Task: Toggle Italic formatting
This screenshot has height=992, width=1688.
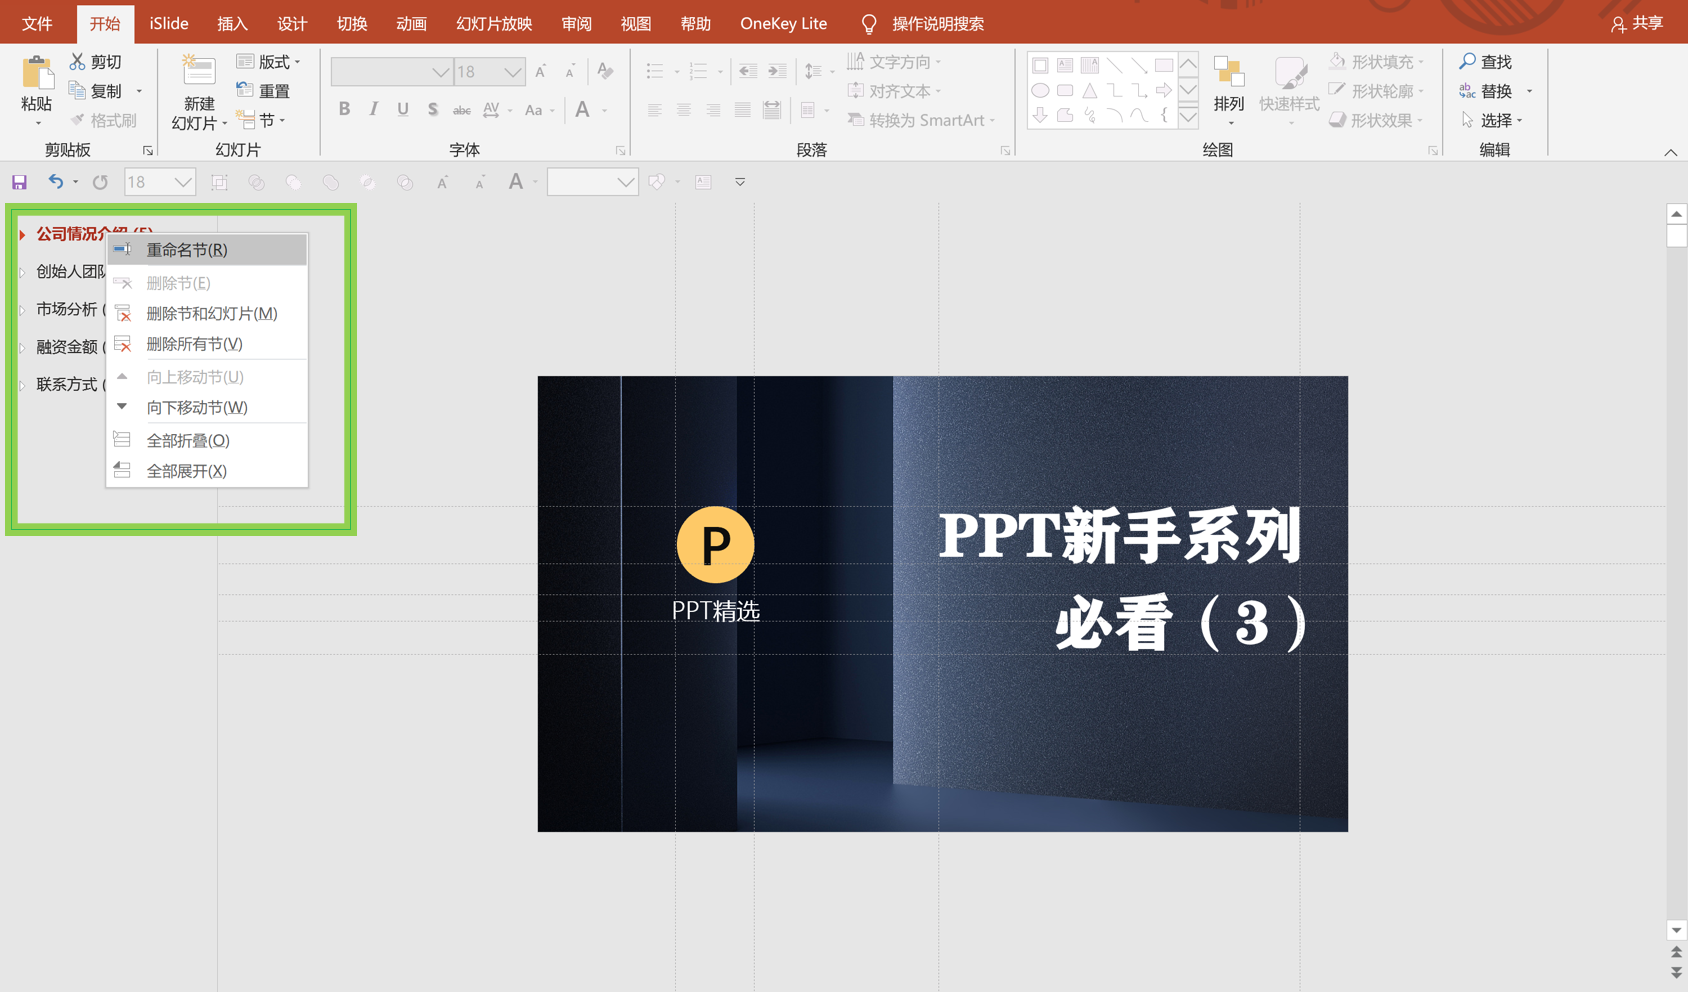Action: [373, 109]
